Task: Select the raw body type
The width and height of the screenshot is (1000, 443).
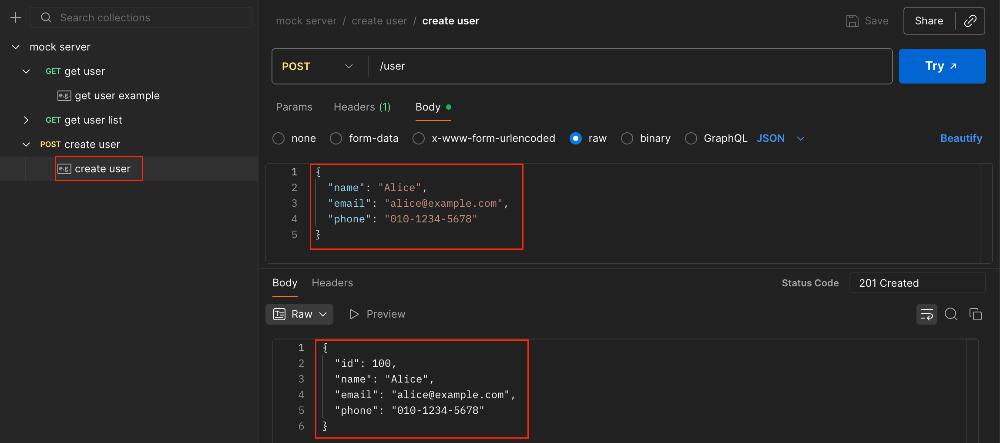Action: pos(576,138)
